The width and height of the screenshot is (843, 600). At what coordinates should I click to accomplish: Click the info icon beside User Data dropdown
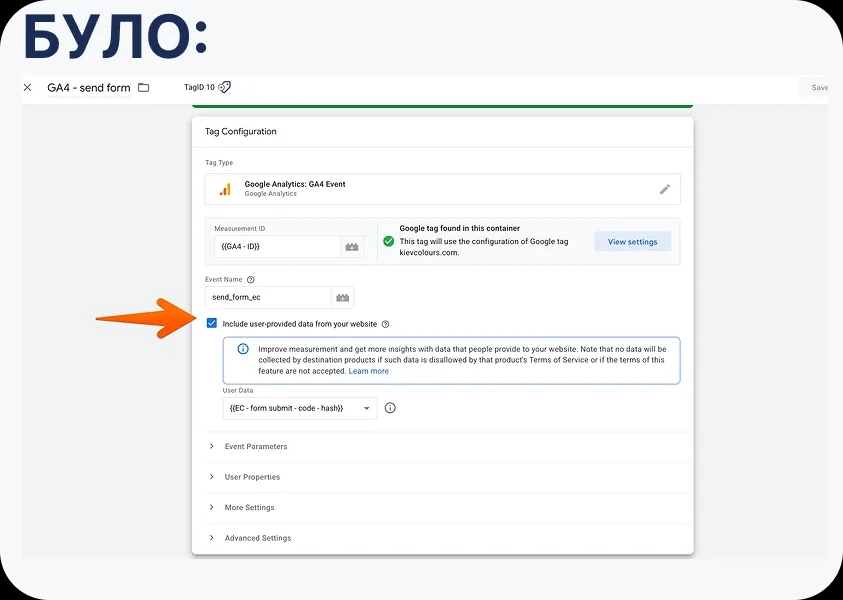390,408
